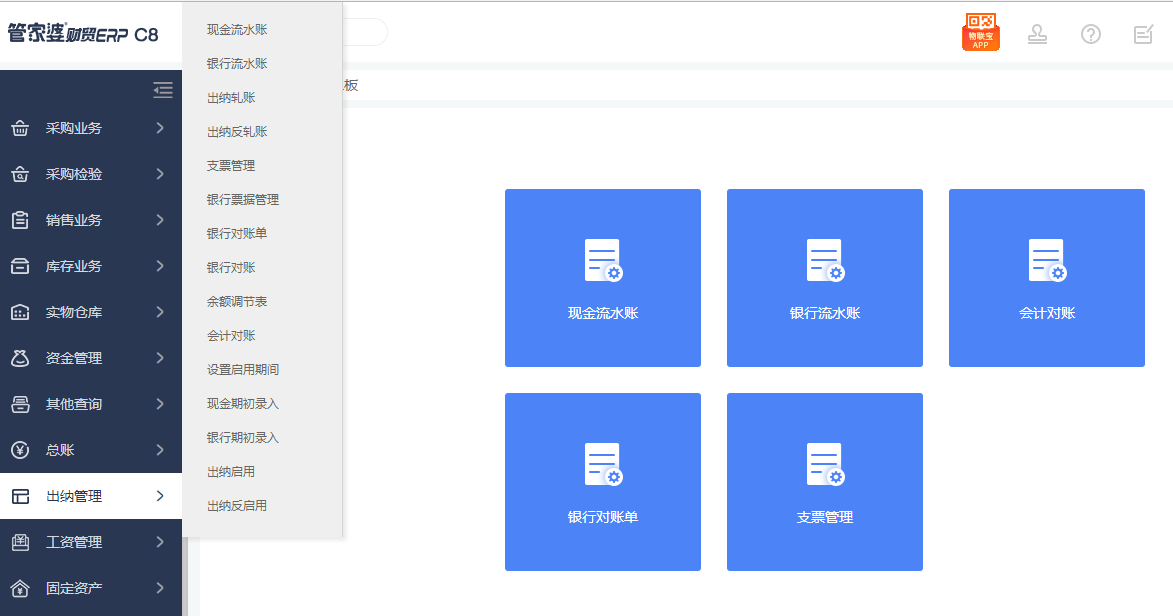Expand 出纳管理 with its chevron arrow

(x=160, y=496)
